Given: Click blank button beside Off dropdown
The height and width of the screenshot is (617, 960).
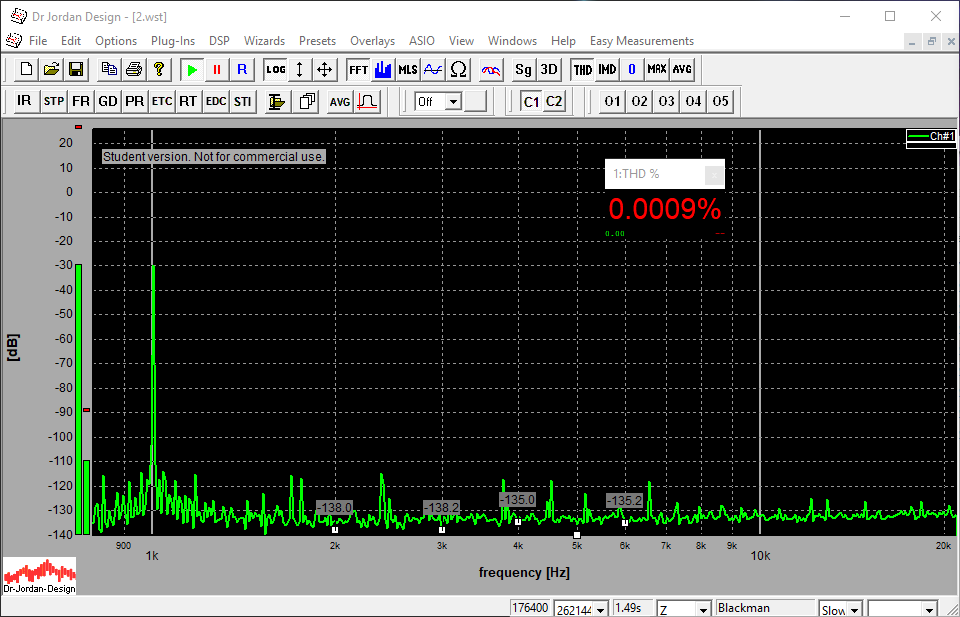Looking at the screenshot, I should coord(475,101).
